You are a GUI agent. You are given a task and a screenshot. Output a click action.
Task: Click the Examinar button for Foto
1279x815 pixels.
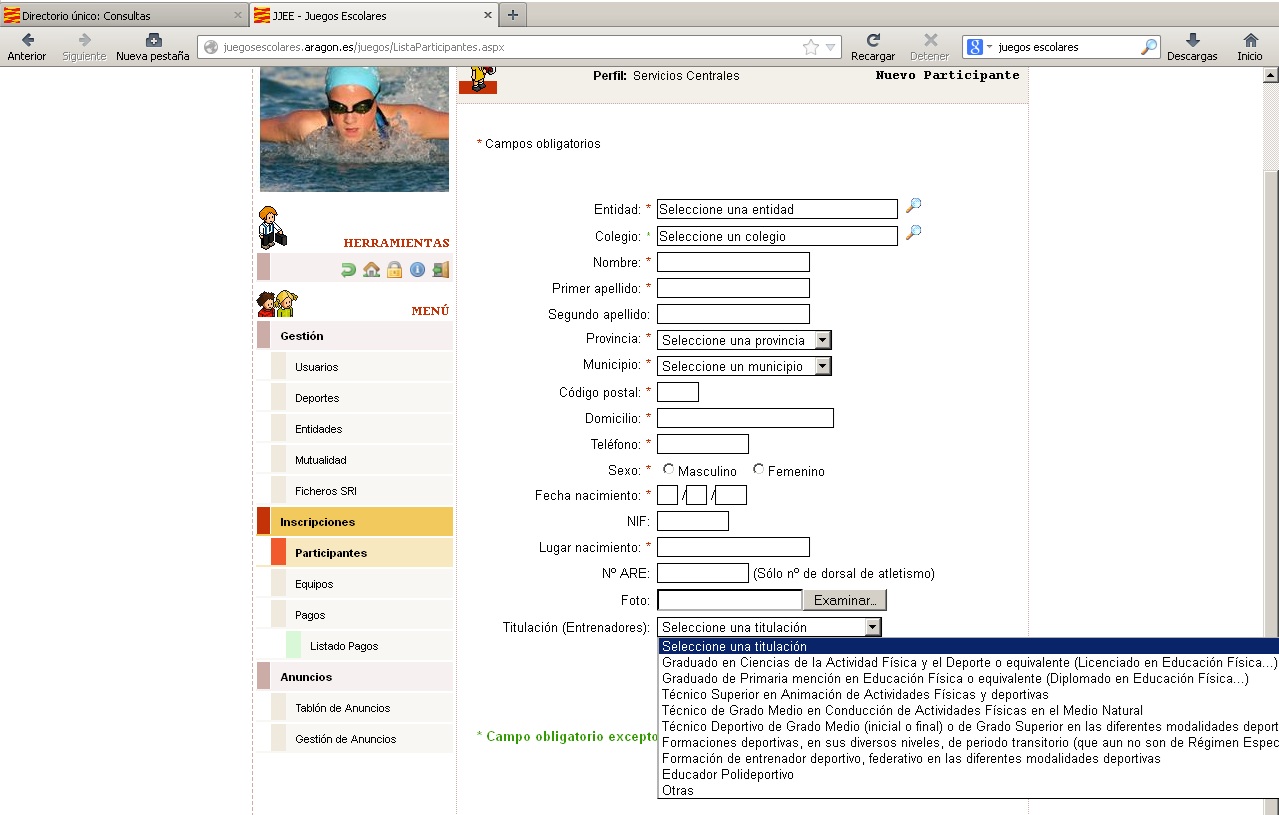[x=844, y=600]
